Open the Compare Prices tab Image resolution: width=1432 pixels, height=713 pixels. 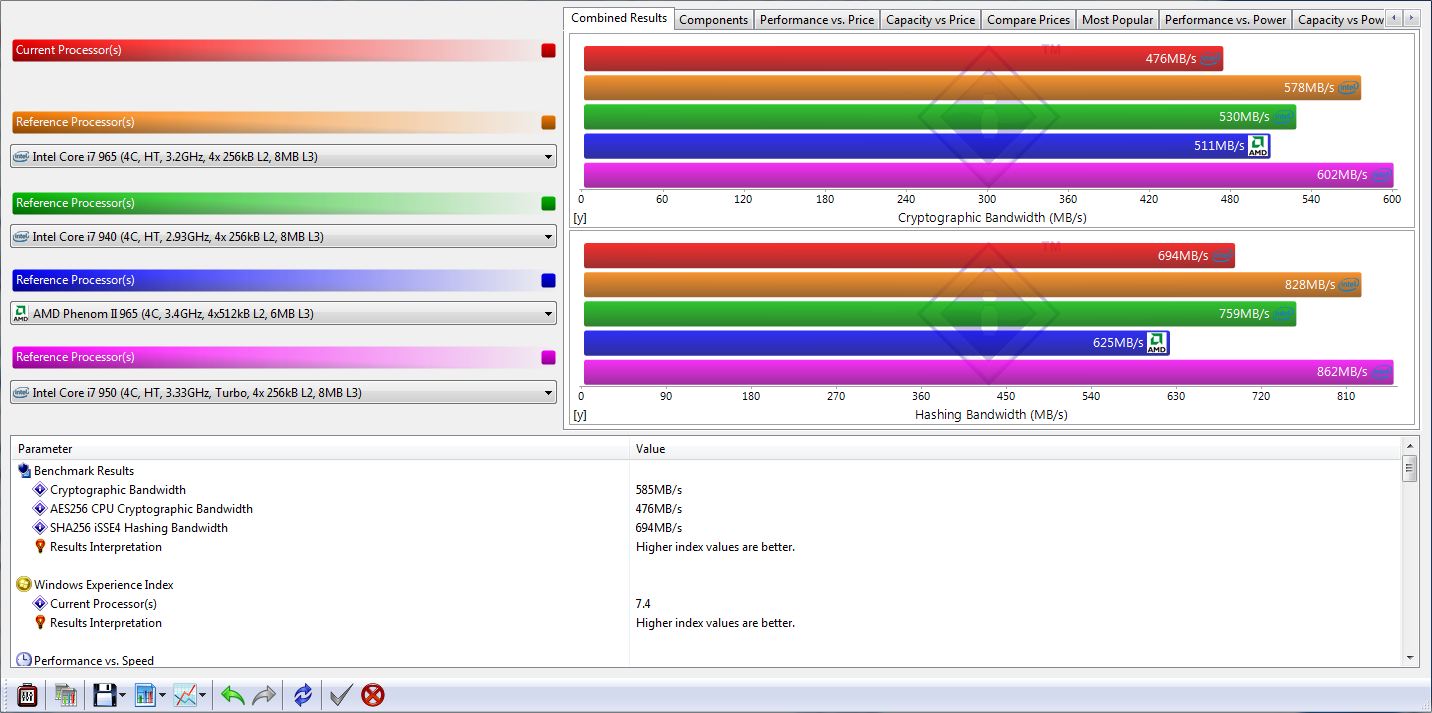[1029, 20]
